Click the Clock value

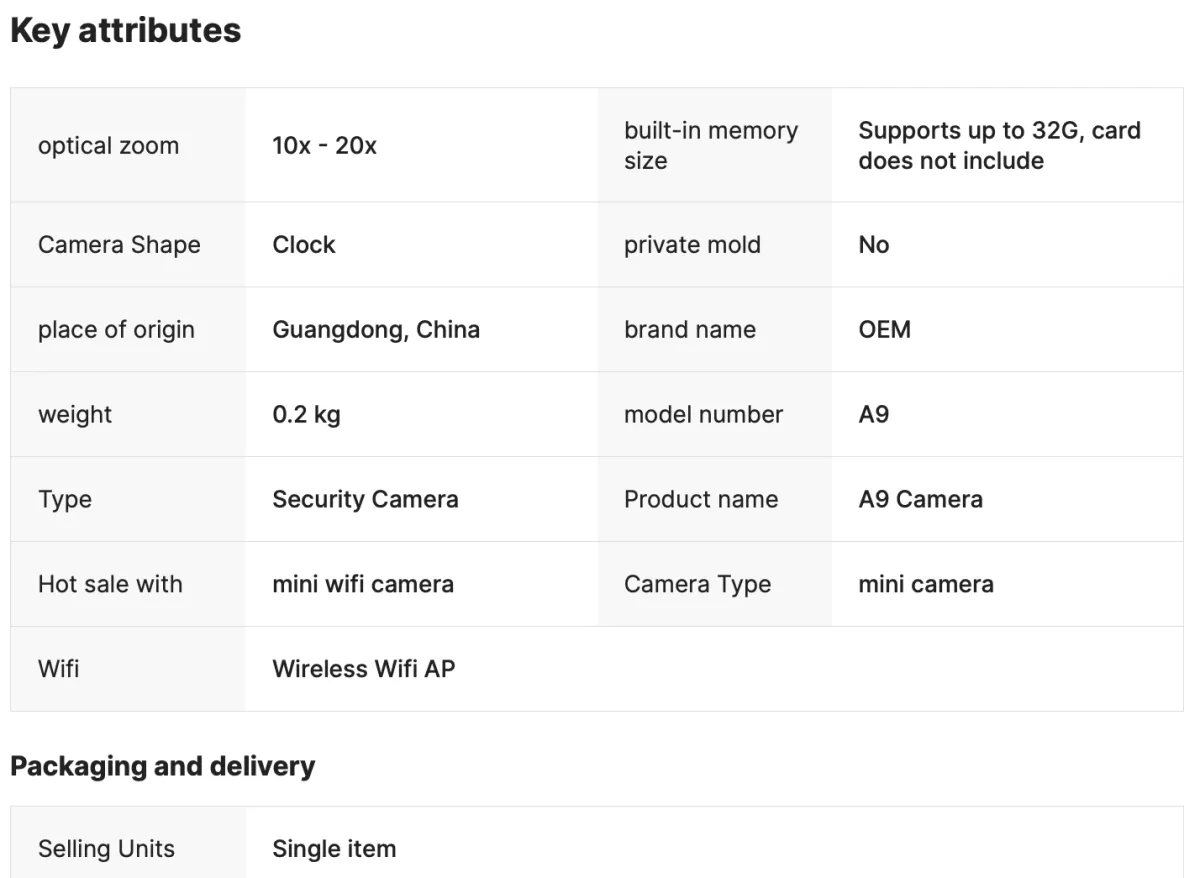[x=304, y=245]
